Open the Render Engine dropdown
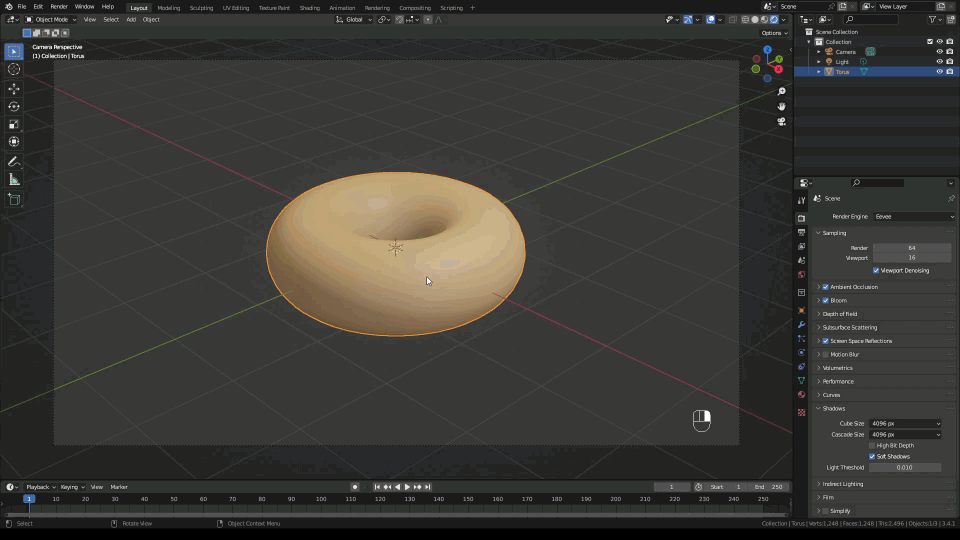Viewport: 960px width, 540px height. (x=914, y=216)
